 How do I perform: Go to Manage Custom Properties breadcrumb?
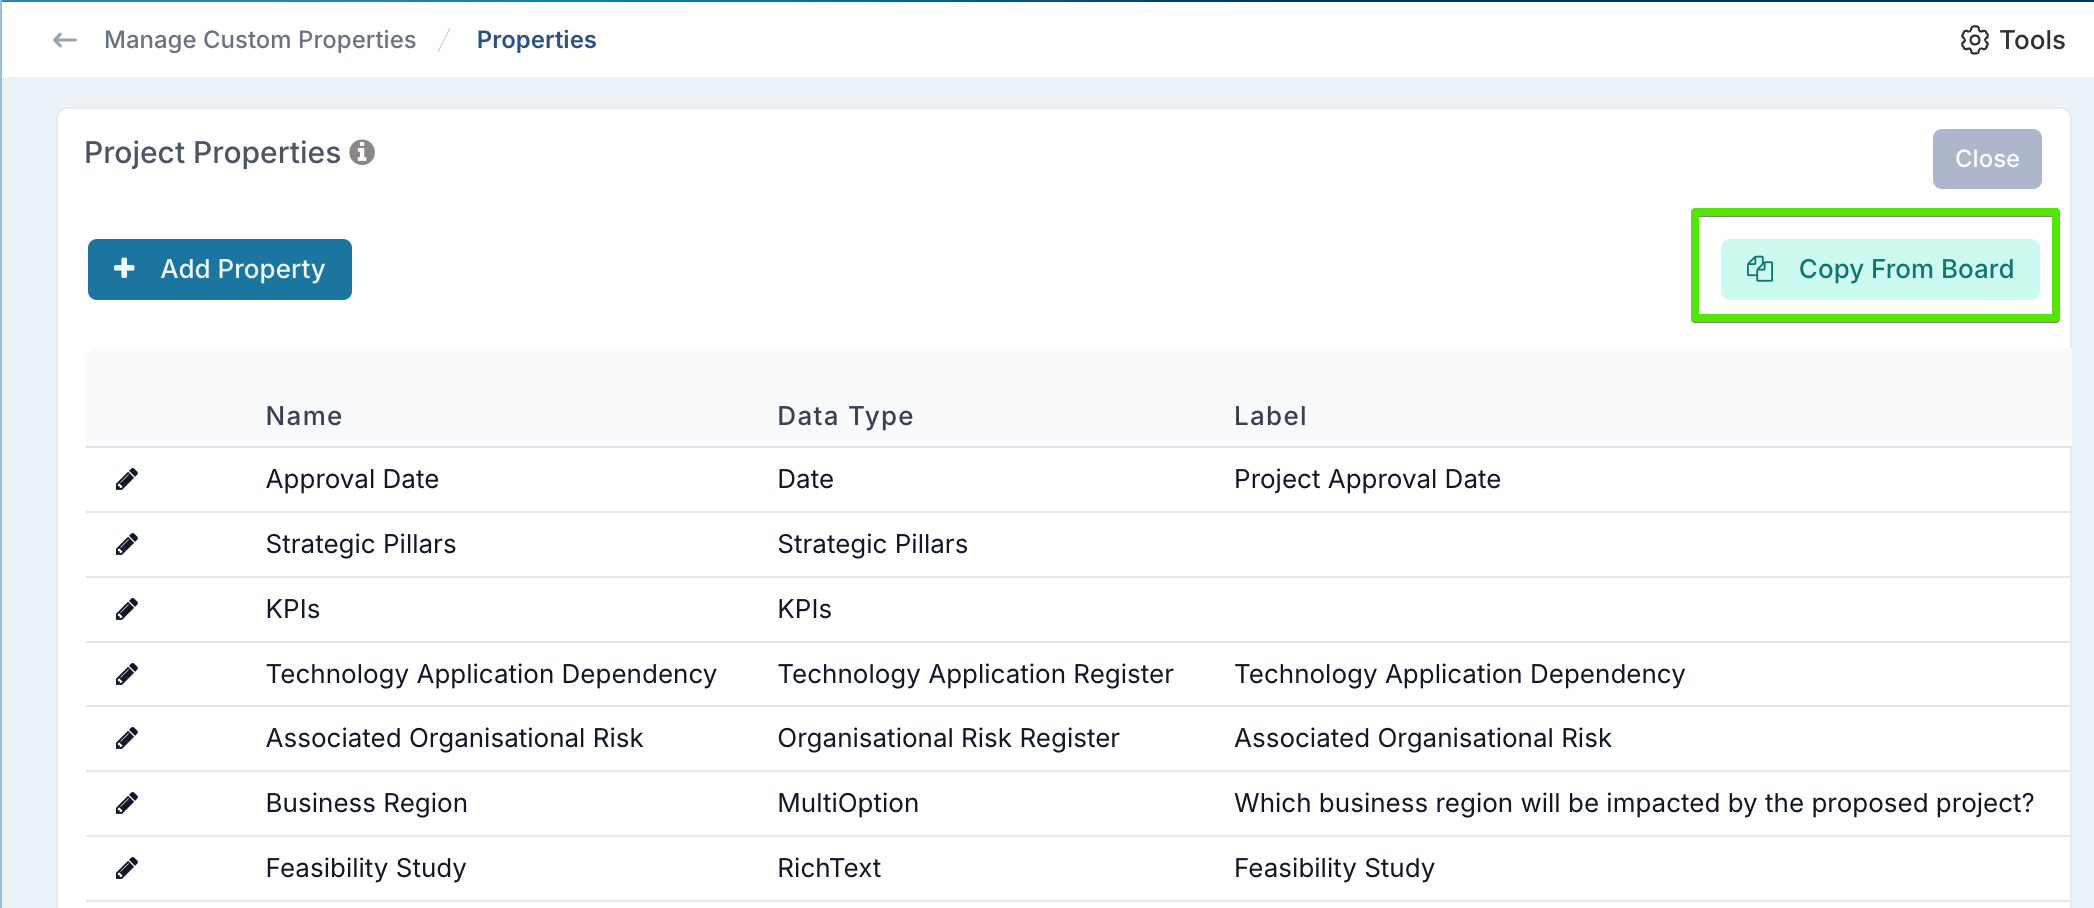(x=260, y=40)
